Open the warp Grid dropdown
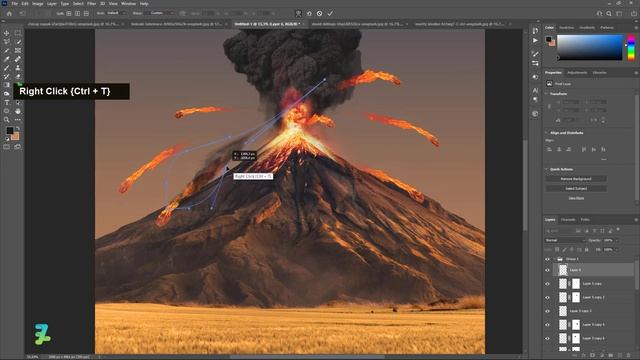The image size is (640, 360). pyautogui.click(x=116, y=13)
